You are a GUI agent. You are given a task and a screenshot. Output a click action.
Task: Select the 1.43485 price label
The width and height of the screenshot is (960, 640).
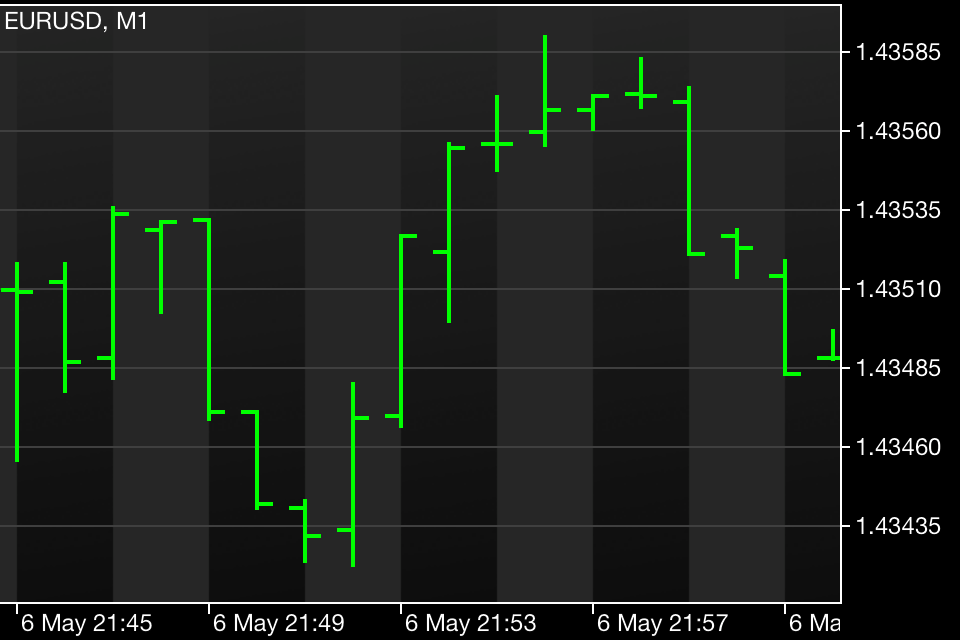point(898,368)
